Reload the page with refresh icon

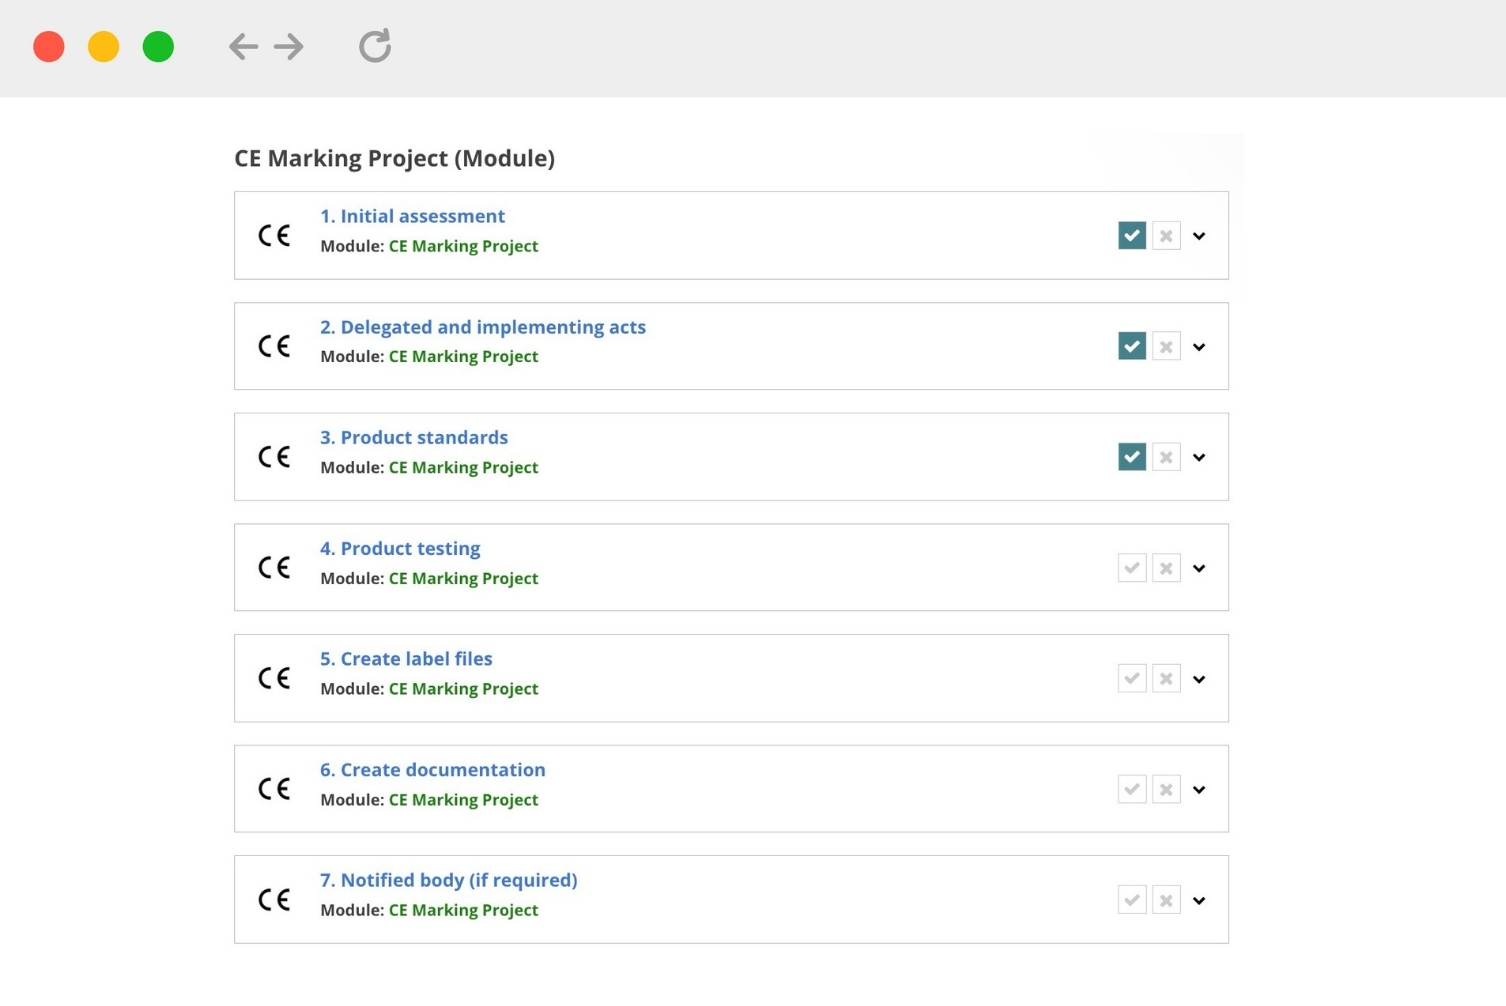pos(375,46)
